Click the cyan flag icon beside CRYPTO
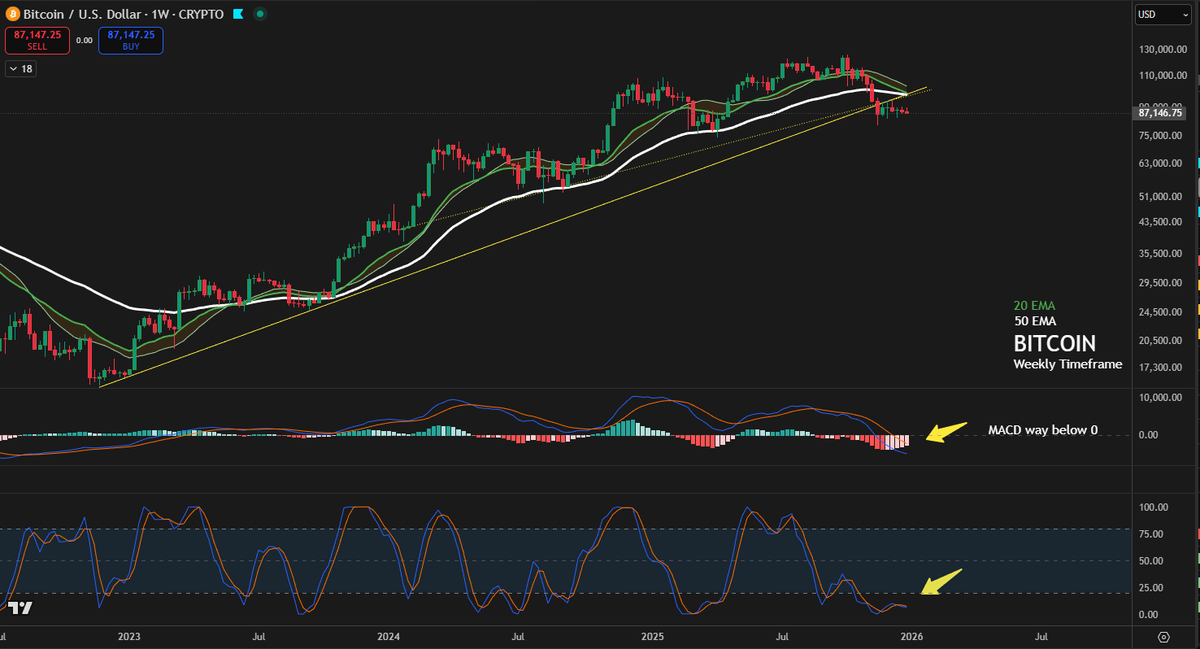The width and height of the screenshot is (1200, 649). (238, 15)
